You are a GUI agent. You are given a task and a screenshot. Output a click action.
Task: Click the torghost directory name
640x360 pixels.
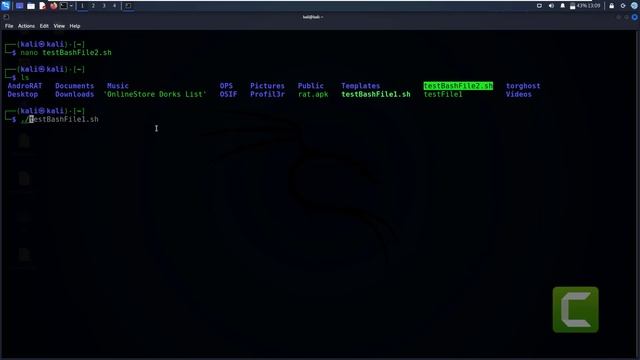coord(523,86)
